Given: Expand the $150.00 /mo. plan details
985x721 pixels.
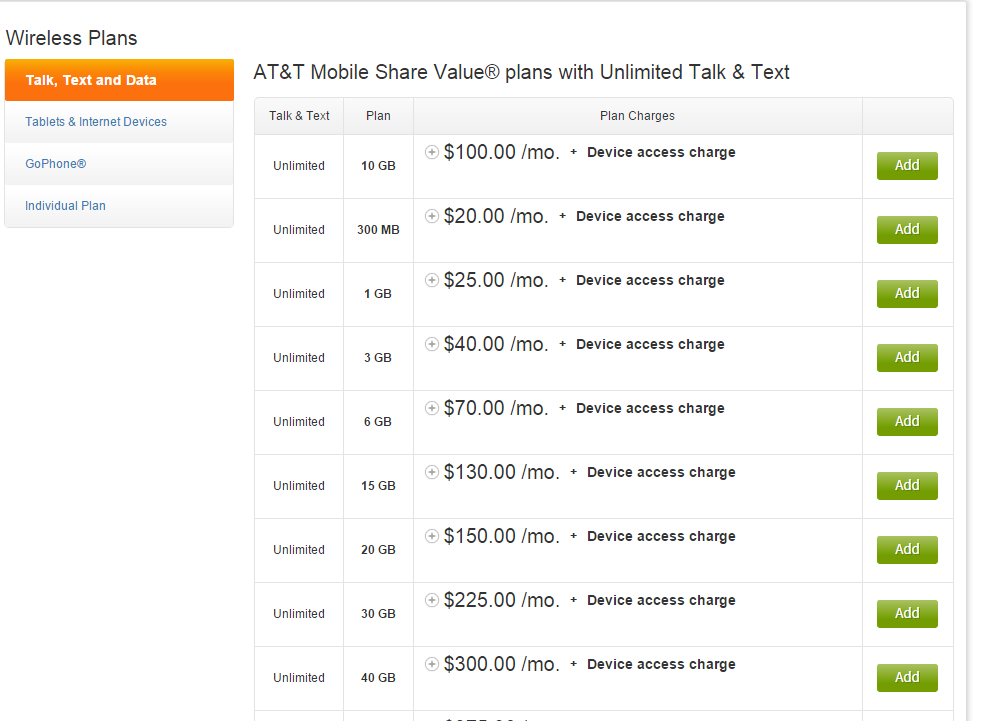Looking at the screenshot, I should [432, 536].
